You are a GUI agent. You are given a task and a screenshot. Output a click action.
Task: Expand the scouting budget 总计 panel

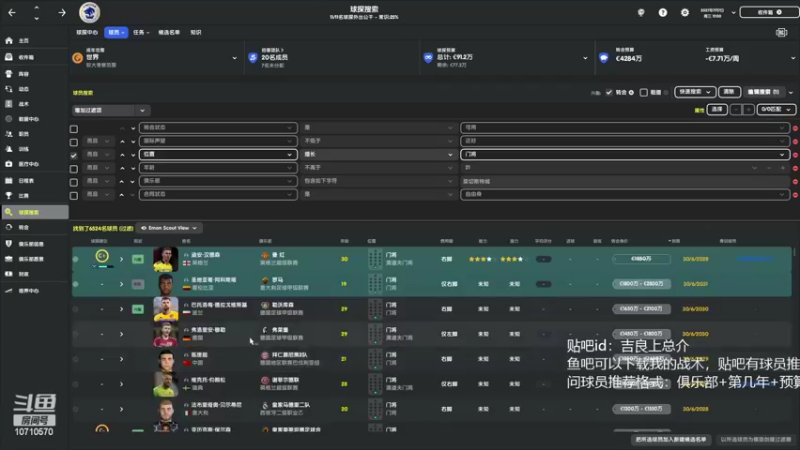[585, 58]
